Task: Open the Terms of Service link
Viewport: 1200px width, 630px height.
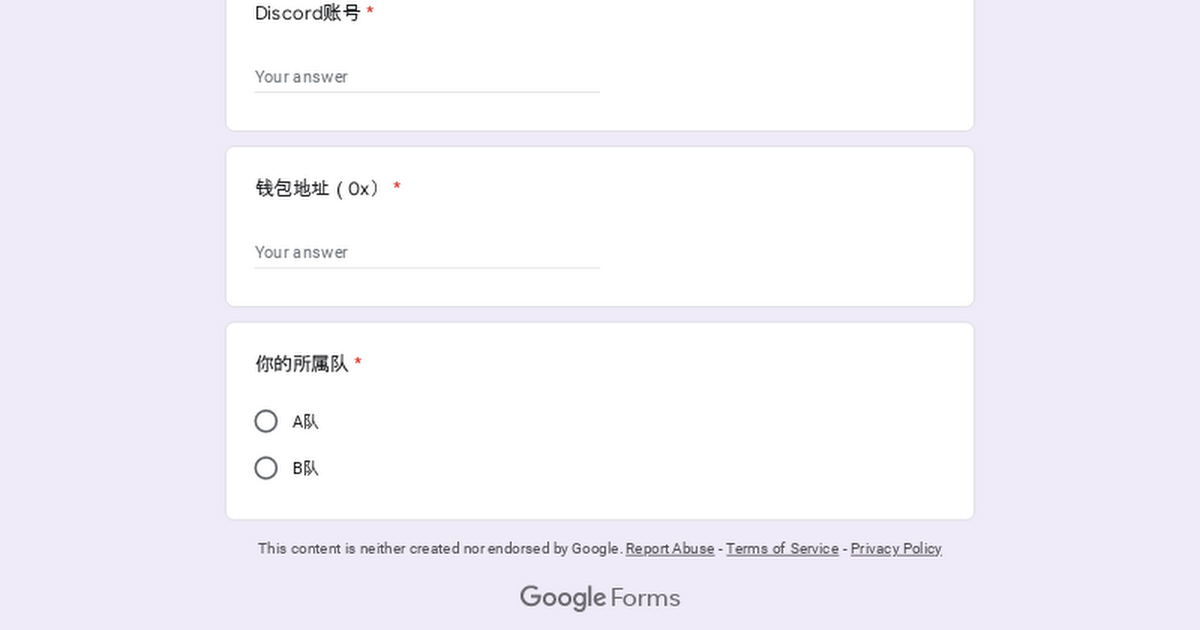Action: coord(782,549)
